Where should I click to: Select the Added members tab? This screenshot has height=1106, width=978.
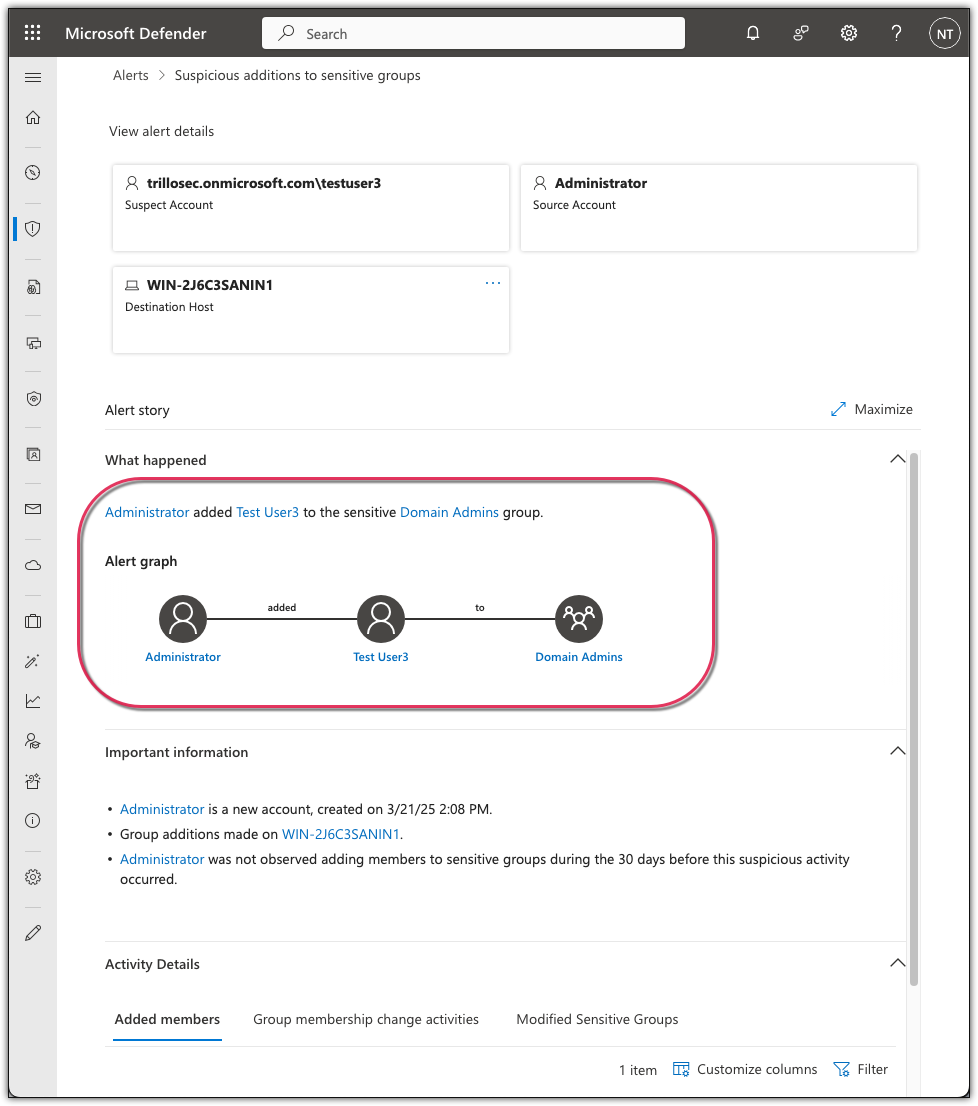coord(167,1020)
